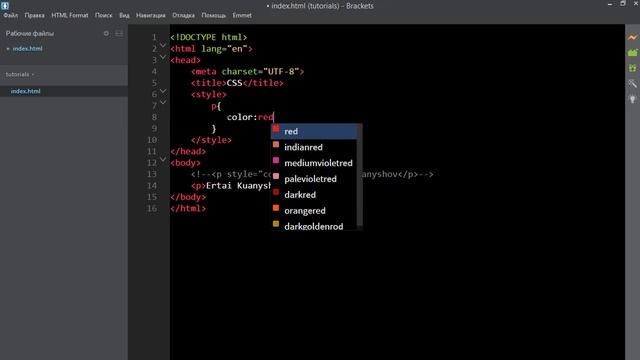This screenshot has width=640, height=360.
Task: Choose the red color hint
Action: 314,131
